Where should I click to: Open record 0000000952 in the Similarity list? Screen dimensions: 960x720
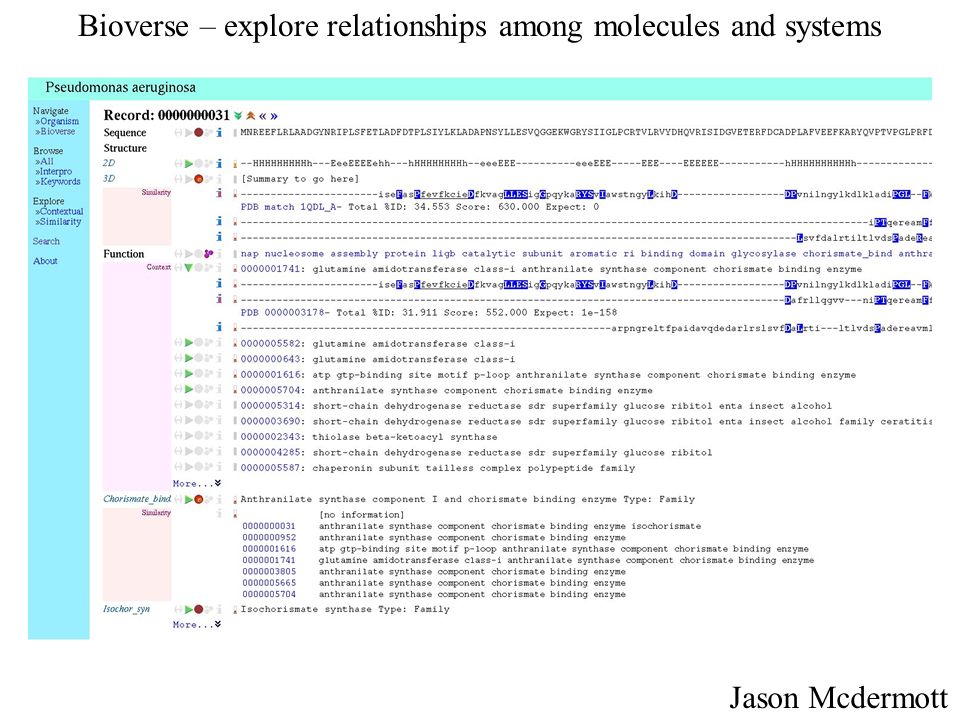(x=269, y=538)
